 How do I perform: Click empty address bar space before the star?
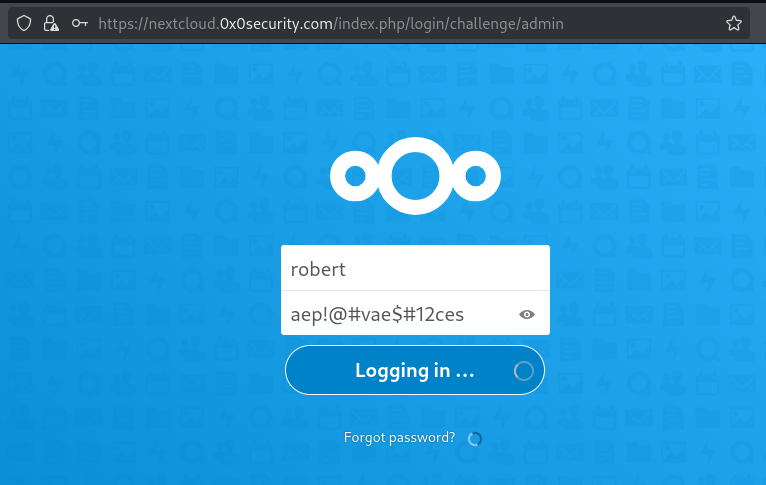650,23
